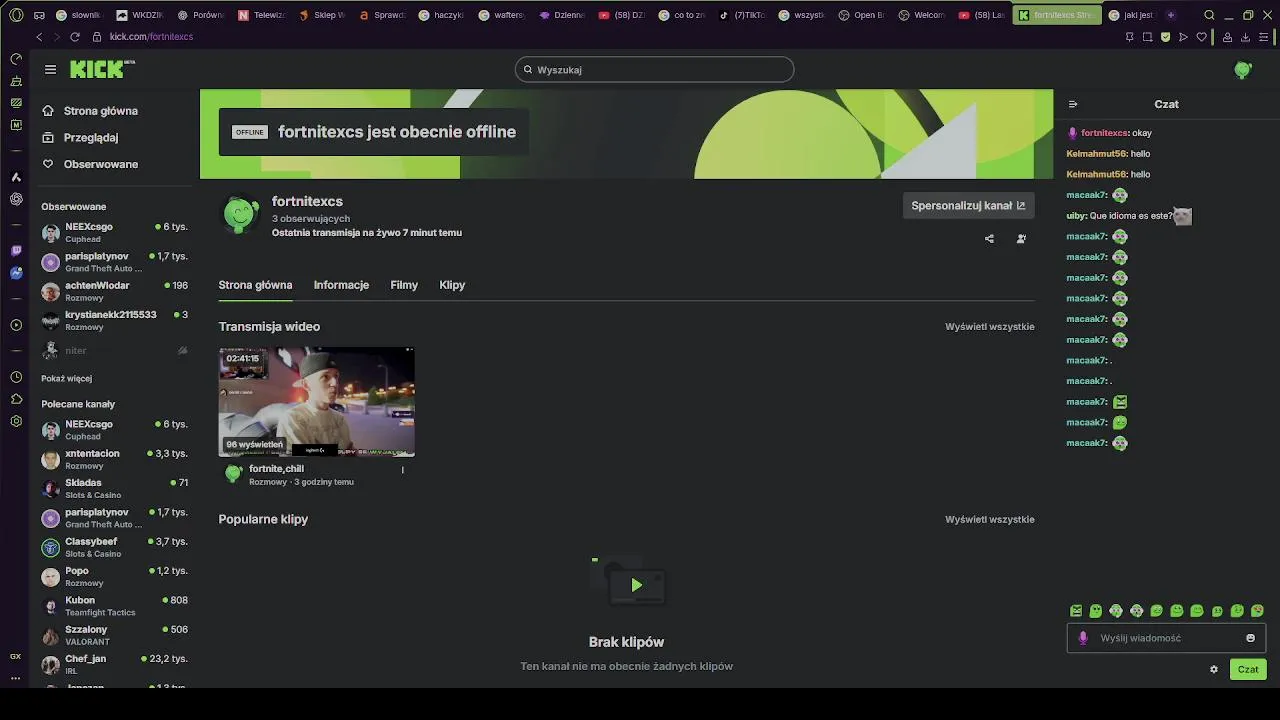Open history clock icon in Opera sidebar
The height and width of the screenshot is (720, 1280).
pos(16,377)
